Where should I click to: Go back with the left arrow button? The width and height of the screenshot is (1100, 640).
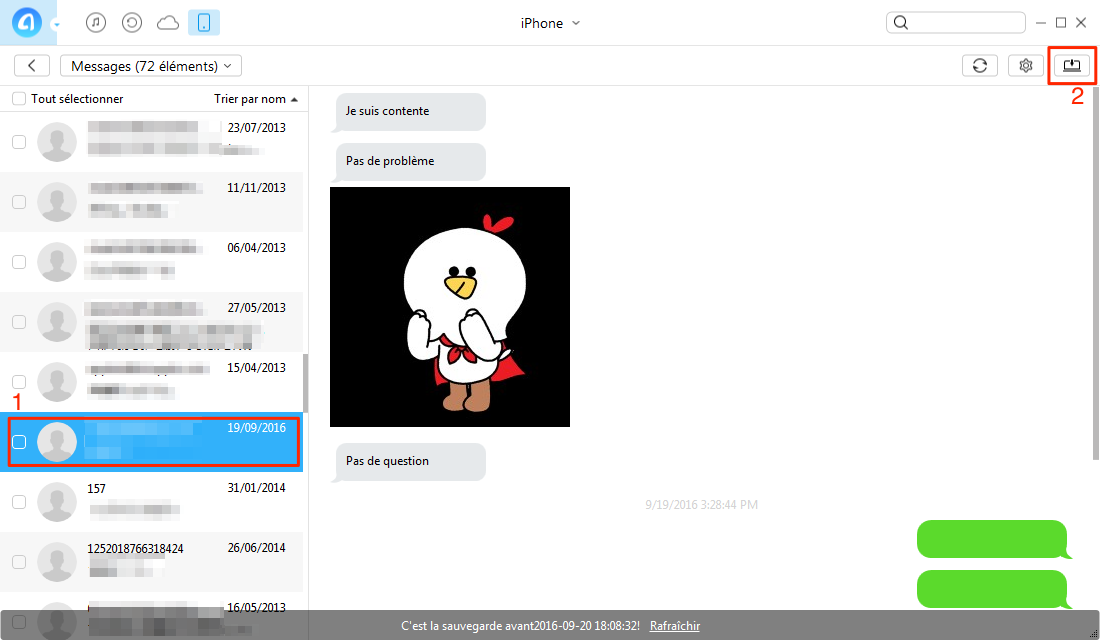32,65
